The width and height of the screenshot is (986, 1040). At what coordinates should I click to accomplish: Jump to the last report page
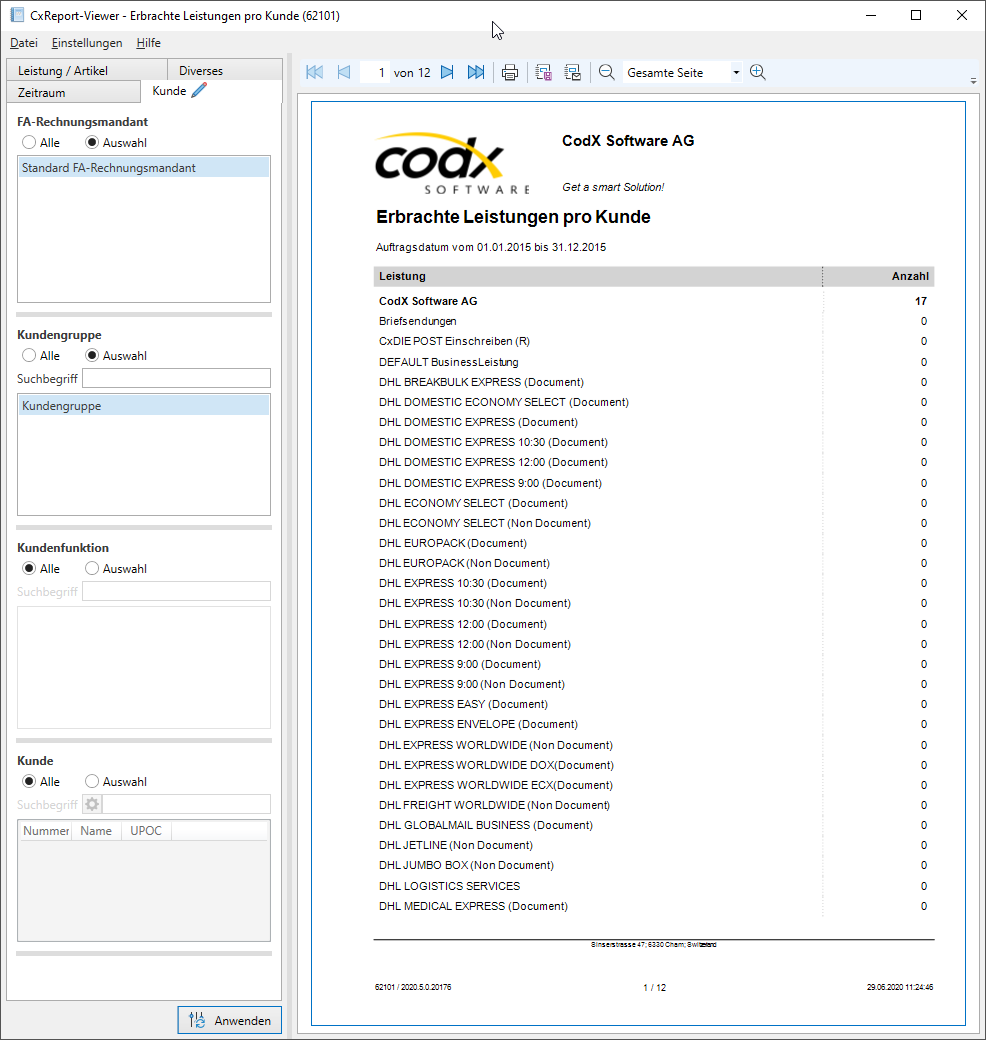[x=476, y=72]
